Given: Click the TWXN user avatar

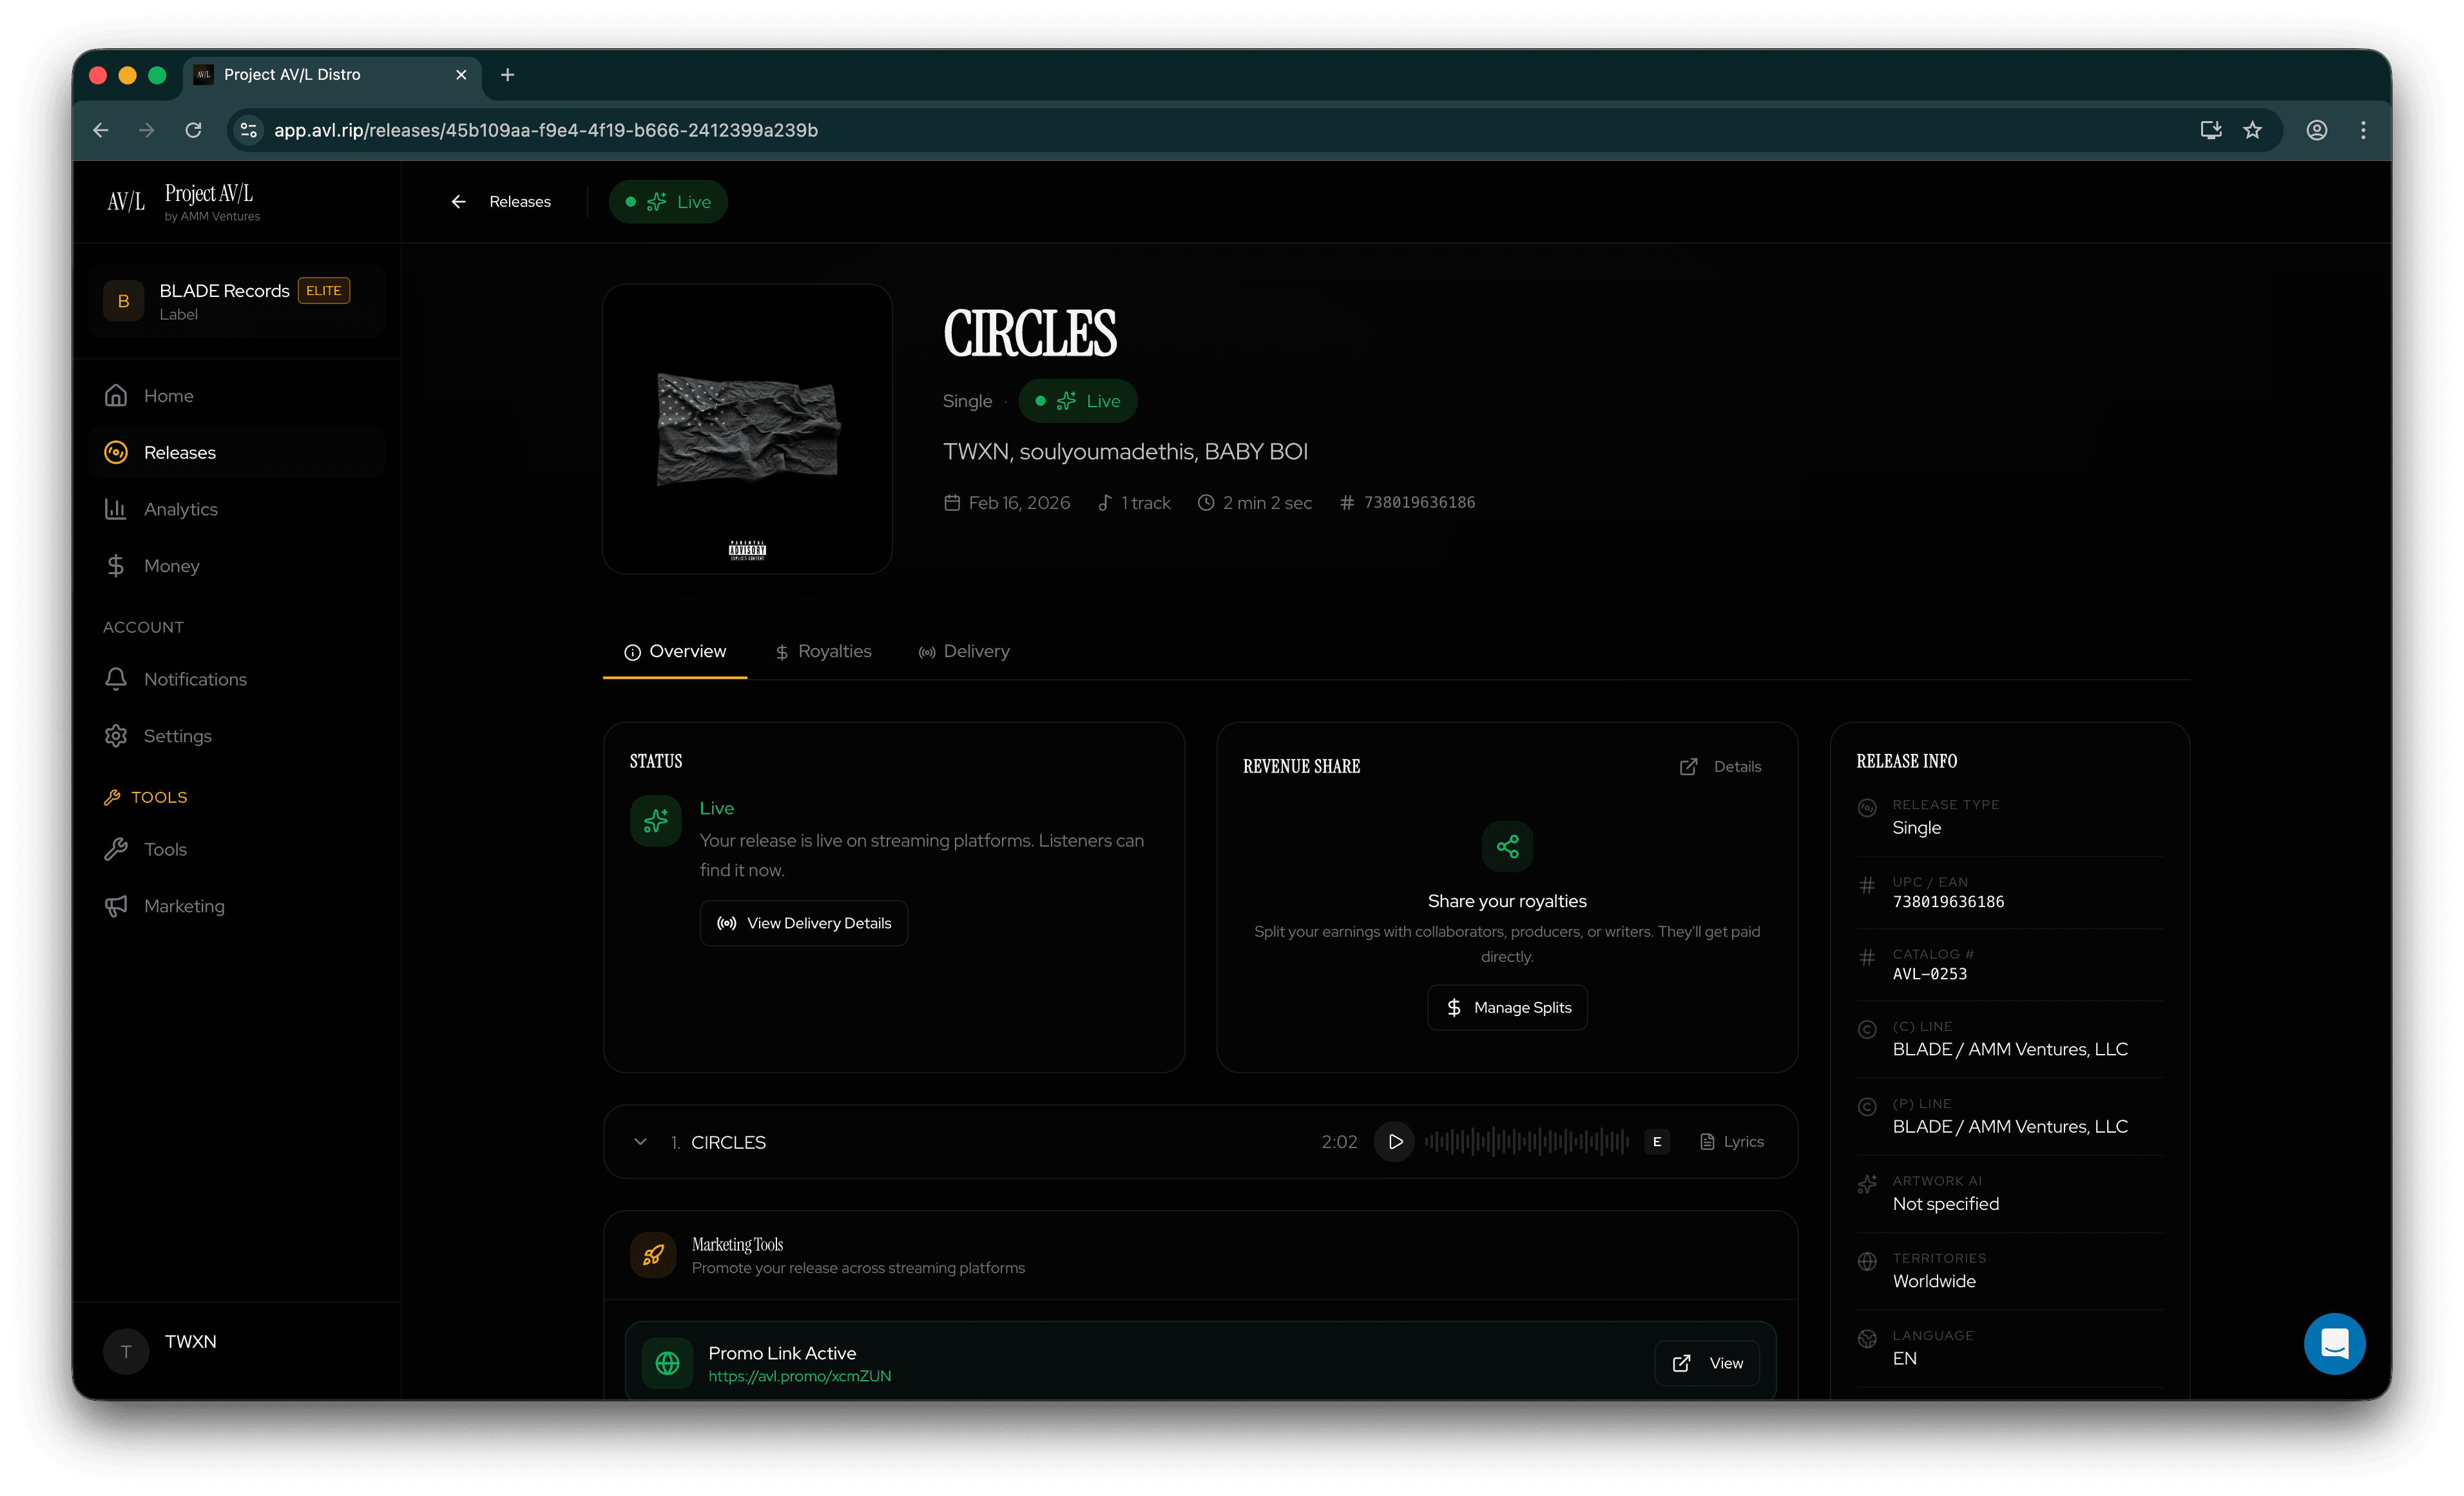Looking at the screenshot, I should click(x=126, y=1352).
